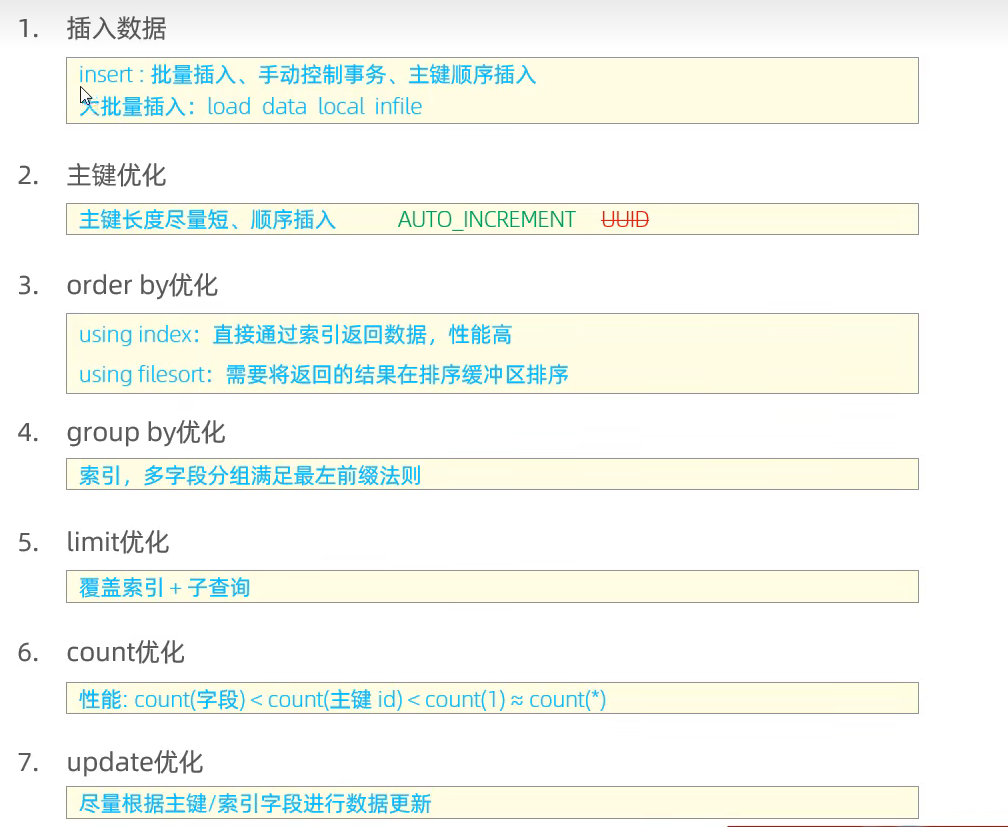Click the load data local infile text
Screen dimensions: 1008x827
click(314, 107)
